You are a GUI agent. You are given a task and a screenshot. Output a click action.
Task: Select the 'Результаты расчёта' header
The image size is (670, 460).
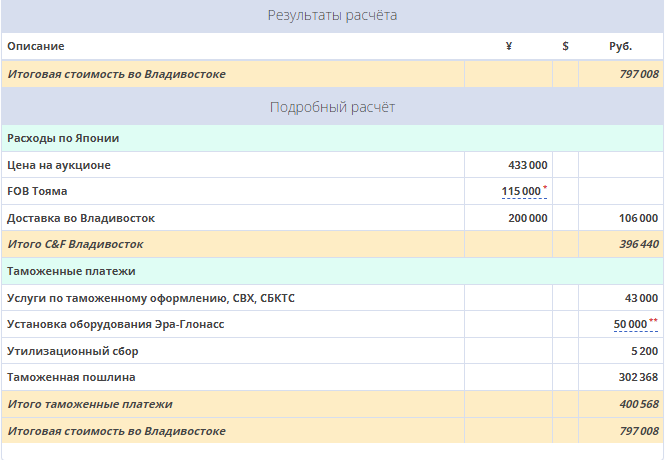click(x=332, y=15)
